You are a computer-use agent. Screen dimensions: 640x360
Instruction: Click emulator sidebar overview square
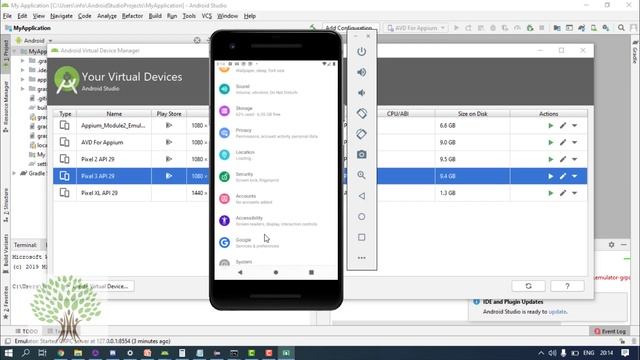(361, 237)
